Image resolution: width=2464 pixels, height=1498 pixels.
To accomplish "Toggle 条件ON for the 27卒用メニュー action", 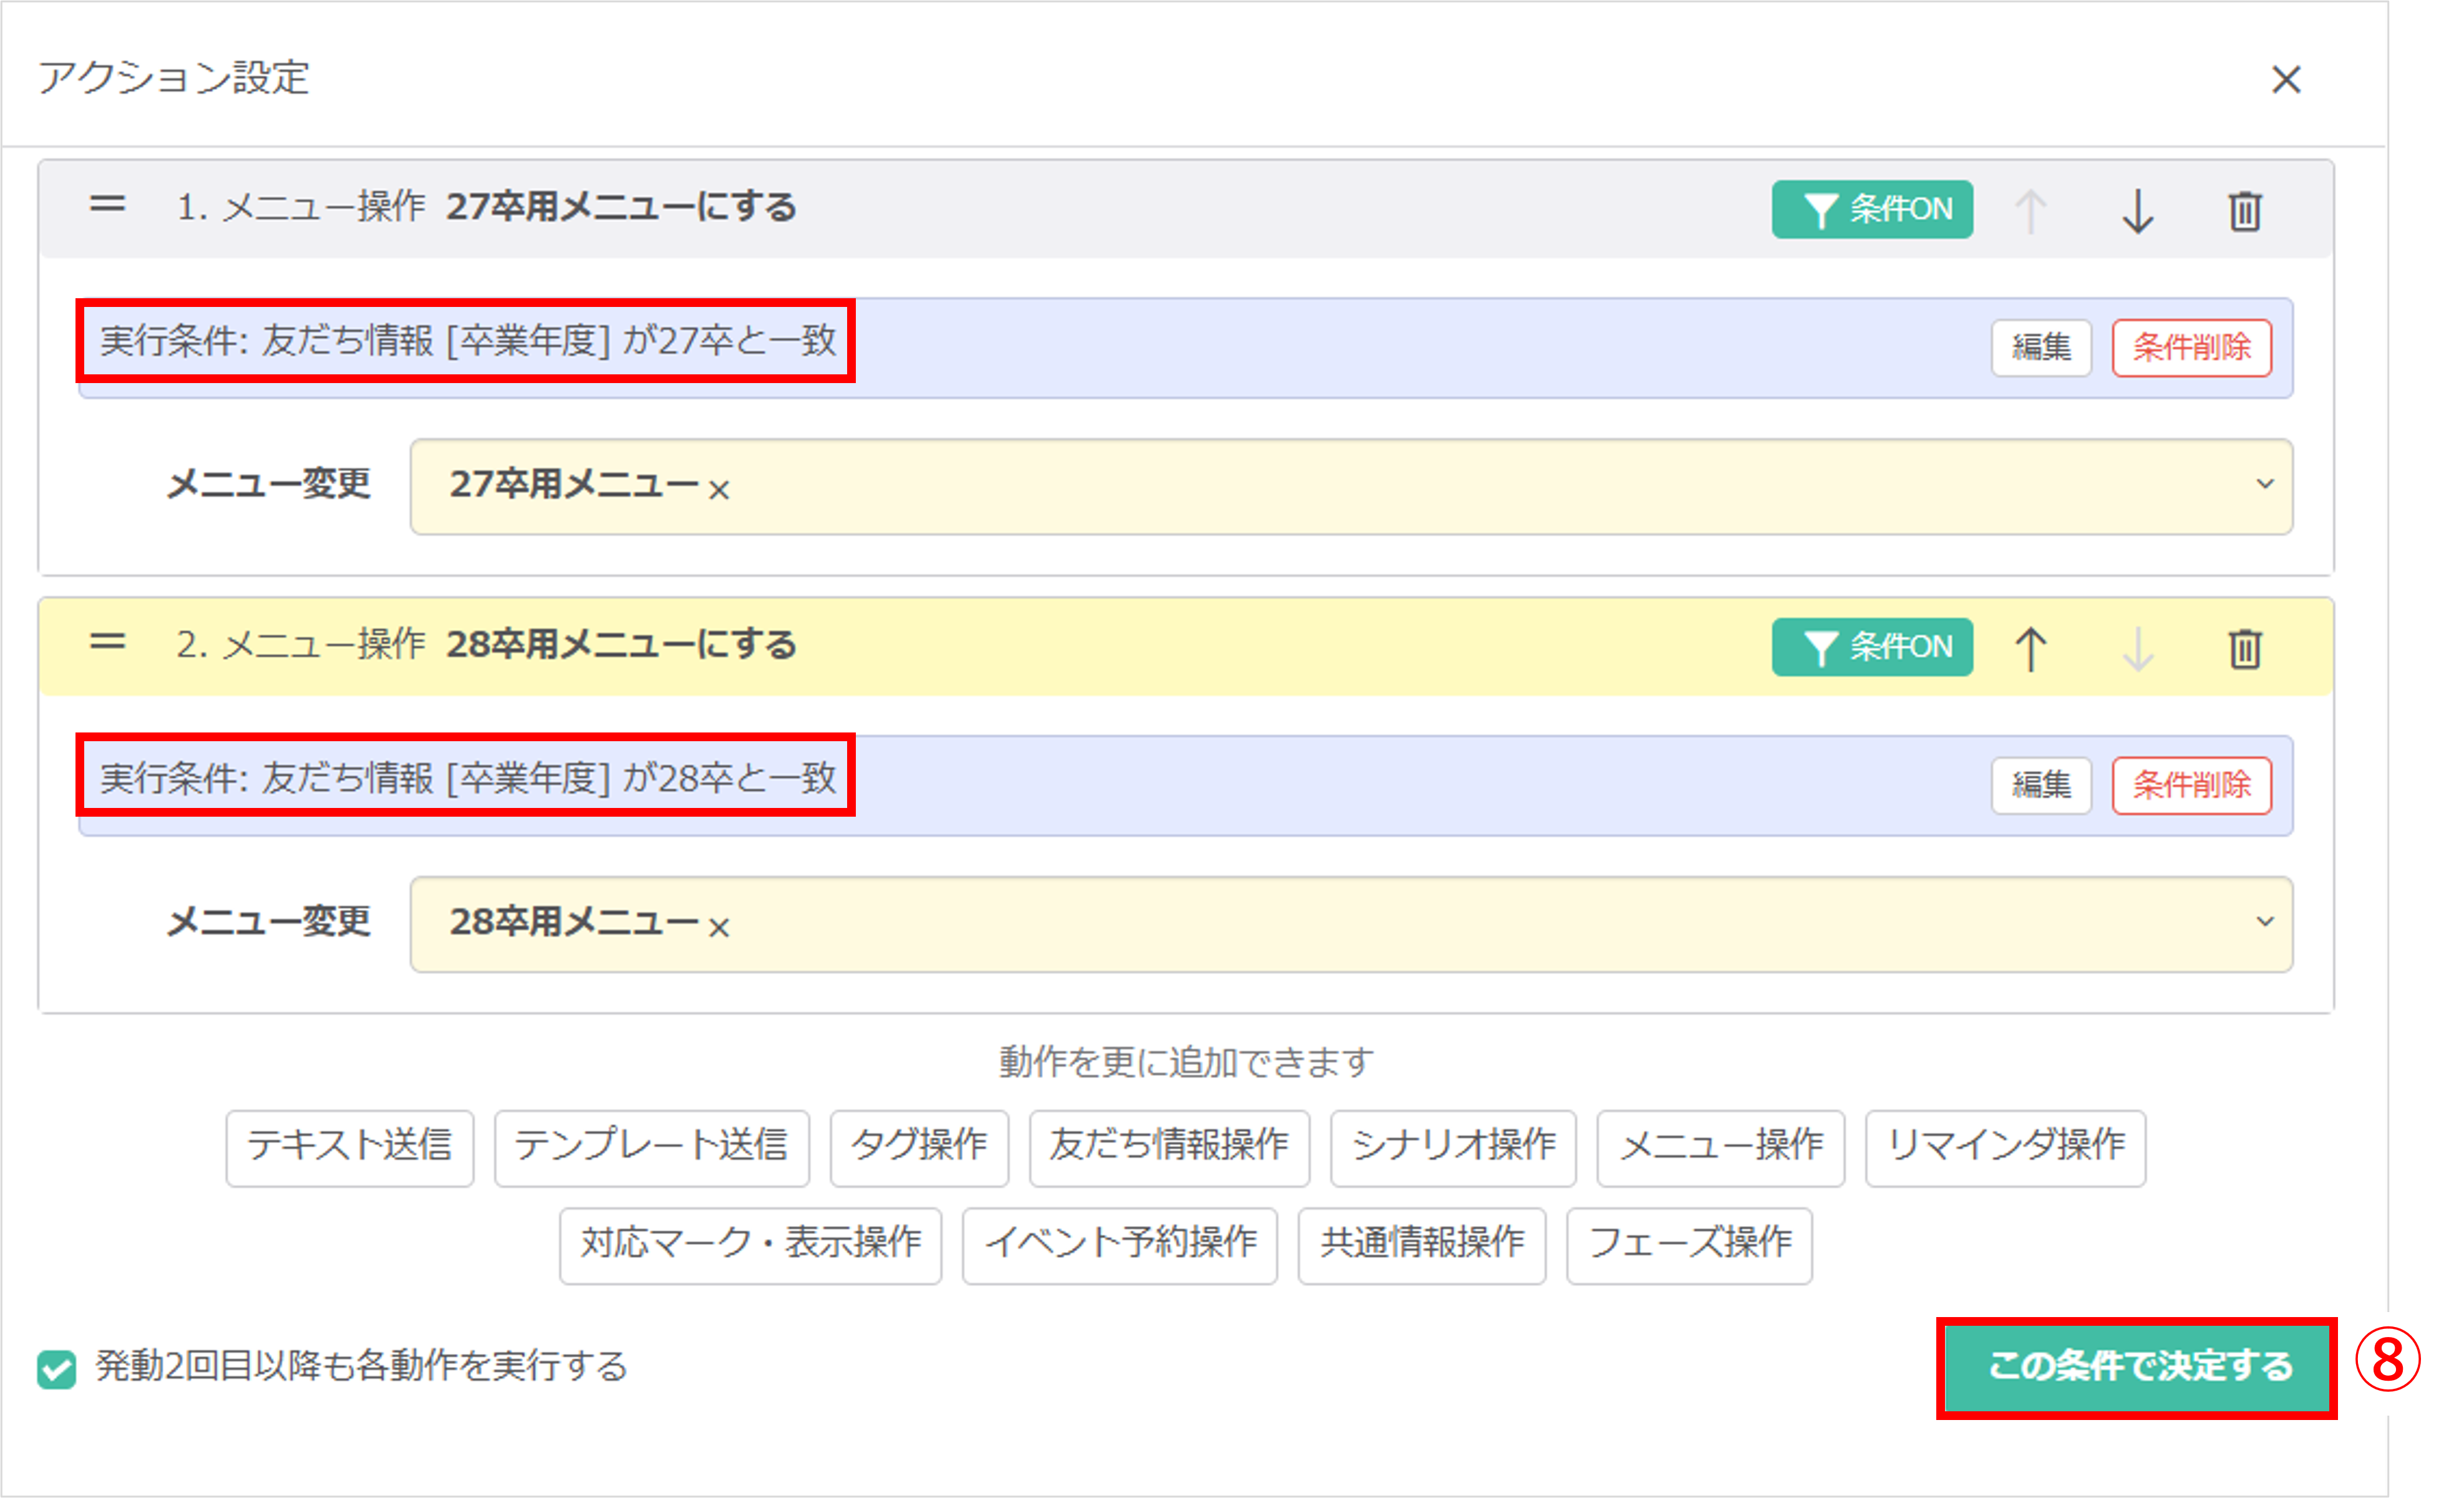I will 1872,209.
